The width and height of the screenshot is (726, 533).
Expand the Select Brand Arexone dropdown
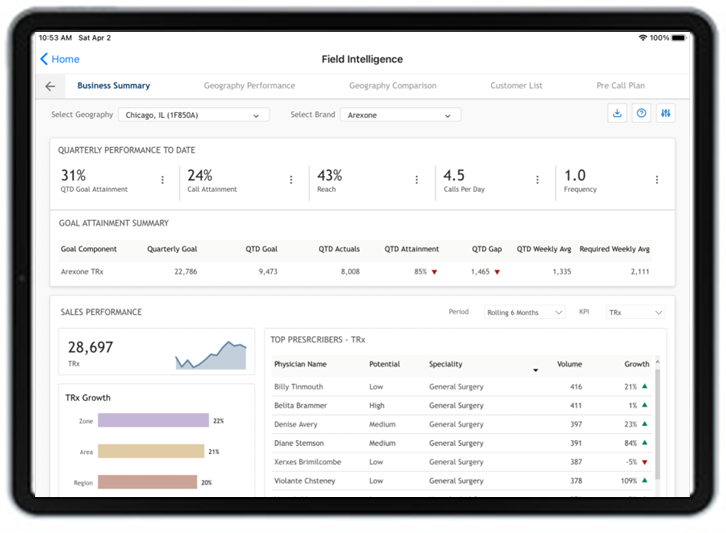401,115
